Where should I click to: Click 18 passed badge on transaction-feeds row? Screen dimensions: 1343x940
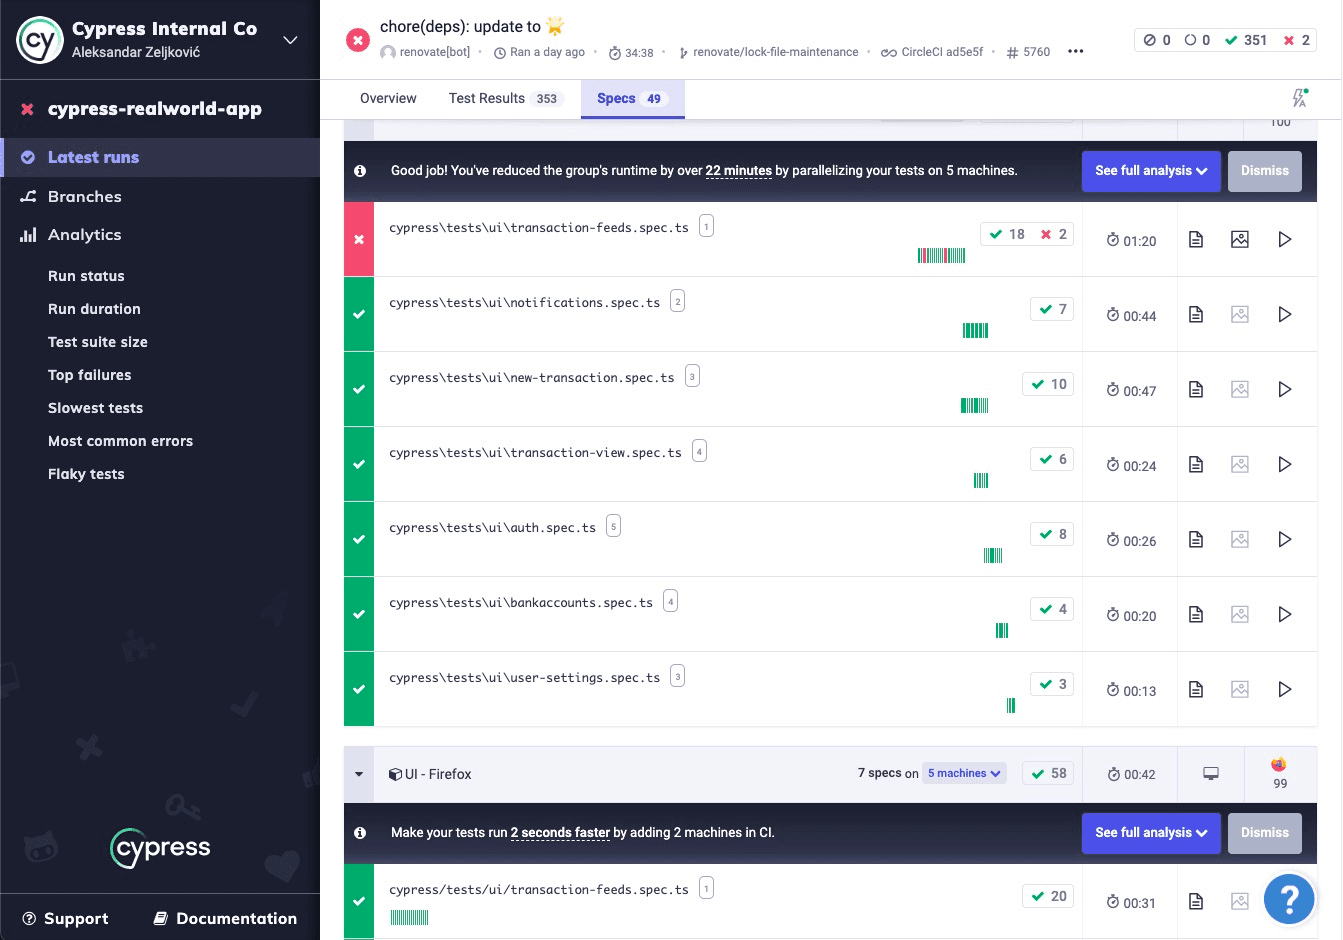[x=1008, y=234]
